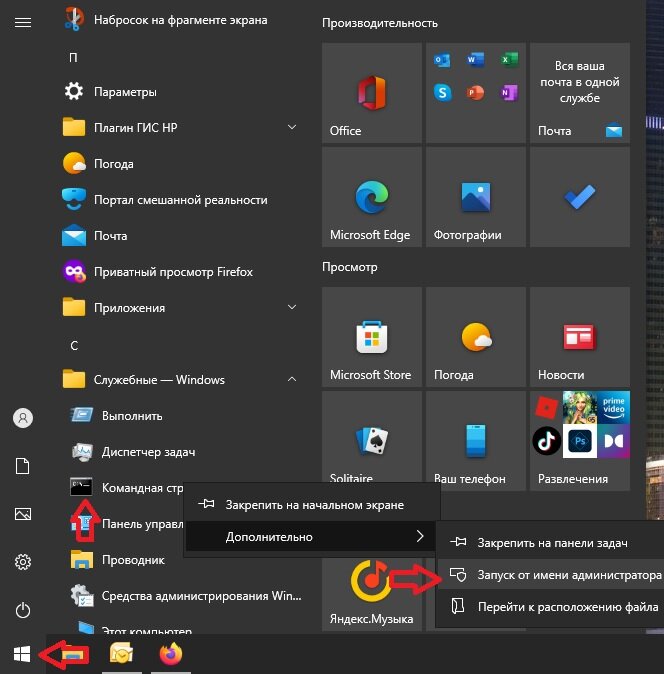
Task: Open the mail client icon on taskbar
Action: (x=121, y=654)
